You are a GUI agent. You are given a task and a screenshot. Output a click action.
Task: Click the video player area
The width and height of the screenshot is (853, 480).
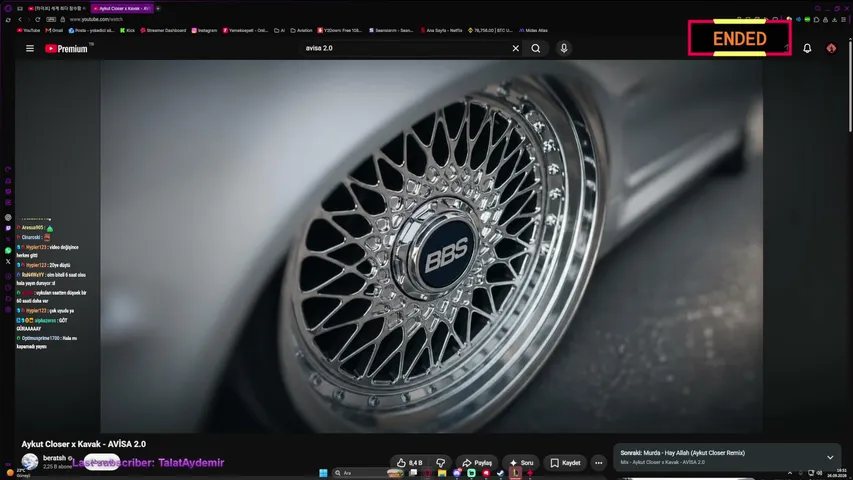(x=431, y=246)
